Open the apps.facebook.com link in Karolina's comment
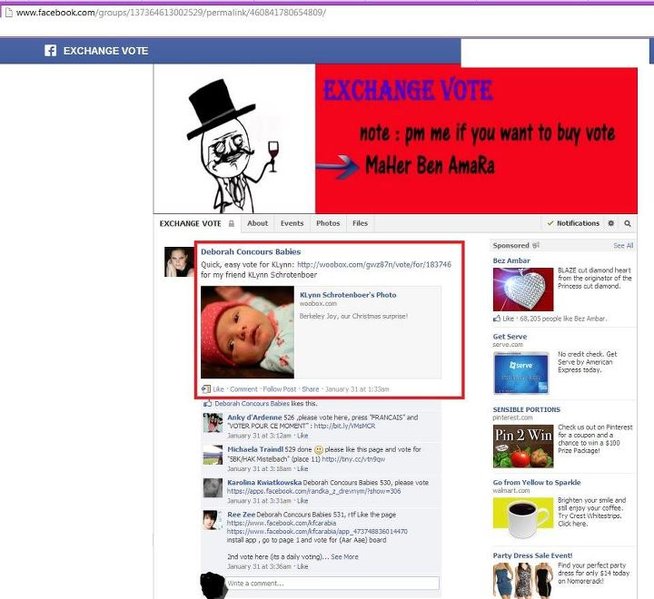This screenshot has height=599, width=654. tap(314, 491)
